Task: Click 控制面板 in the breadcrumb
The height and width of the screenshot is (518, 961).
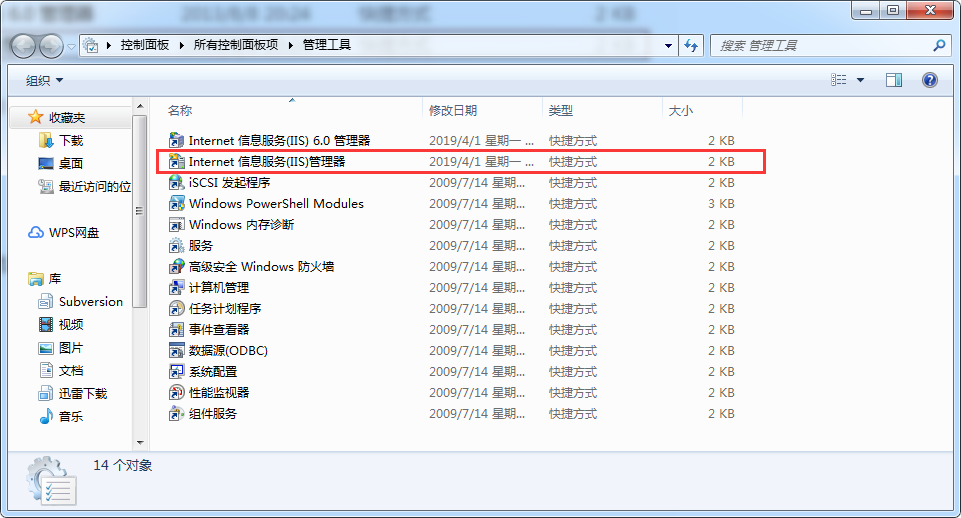Action: [x=145, y=45]
